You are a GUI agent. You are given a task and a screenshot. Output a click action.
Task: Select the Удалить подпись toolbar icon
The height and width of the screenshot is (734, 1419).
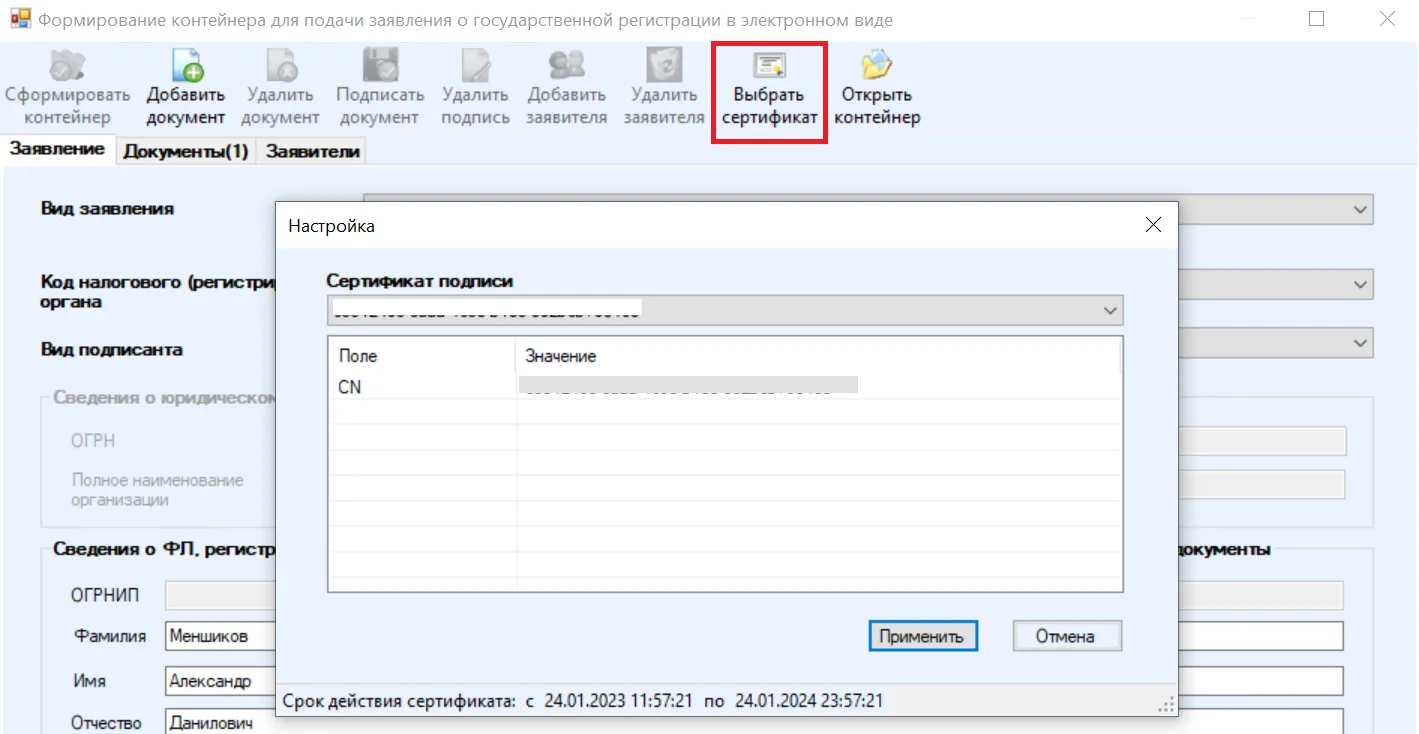475,68
